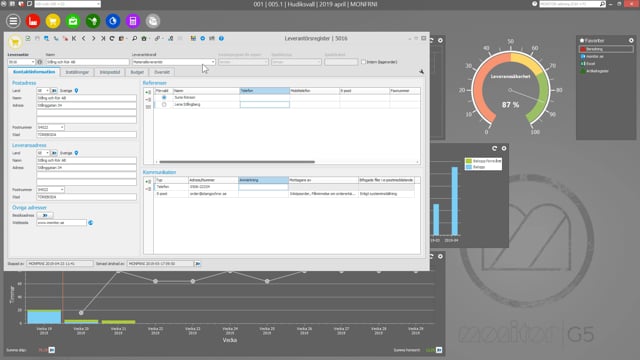Switch to Kontaktinformation tab

34,72
